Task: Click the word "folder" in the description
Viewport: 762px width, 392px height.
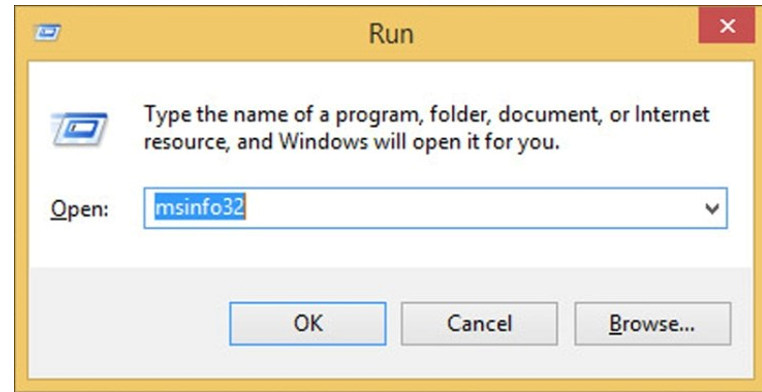Action: [460, 115]
